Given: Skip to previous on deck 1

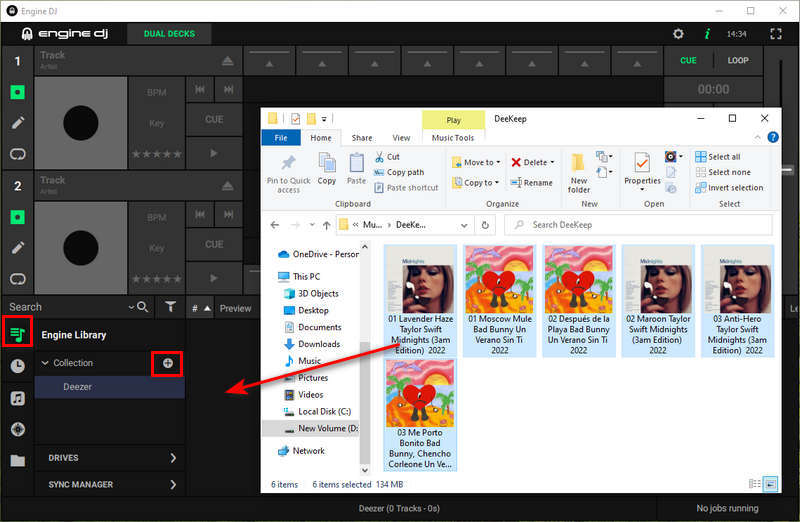Looking at the screenshot, I should click(x=200, y=90).
